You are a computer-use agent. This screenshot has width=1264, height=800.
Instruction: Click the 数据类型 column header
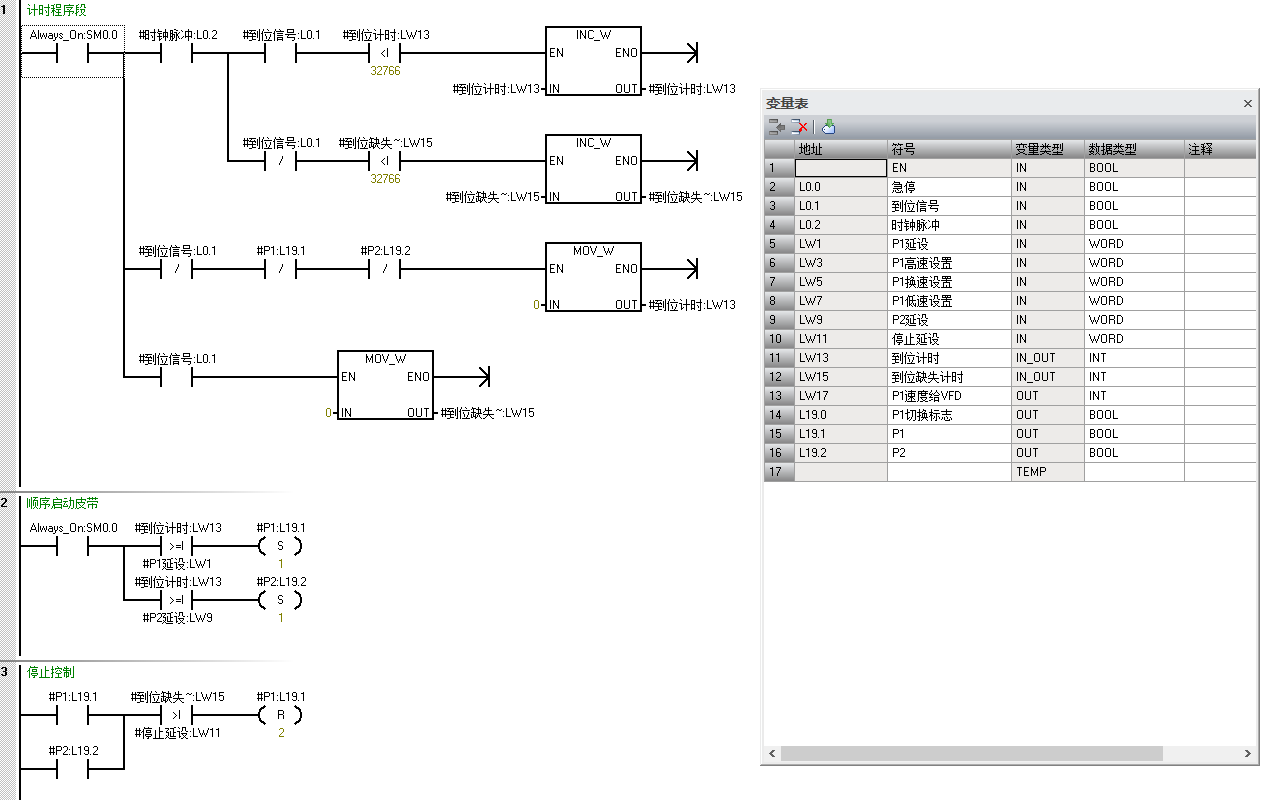coord(1133,149)
